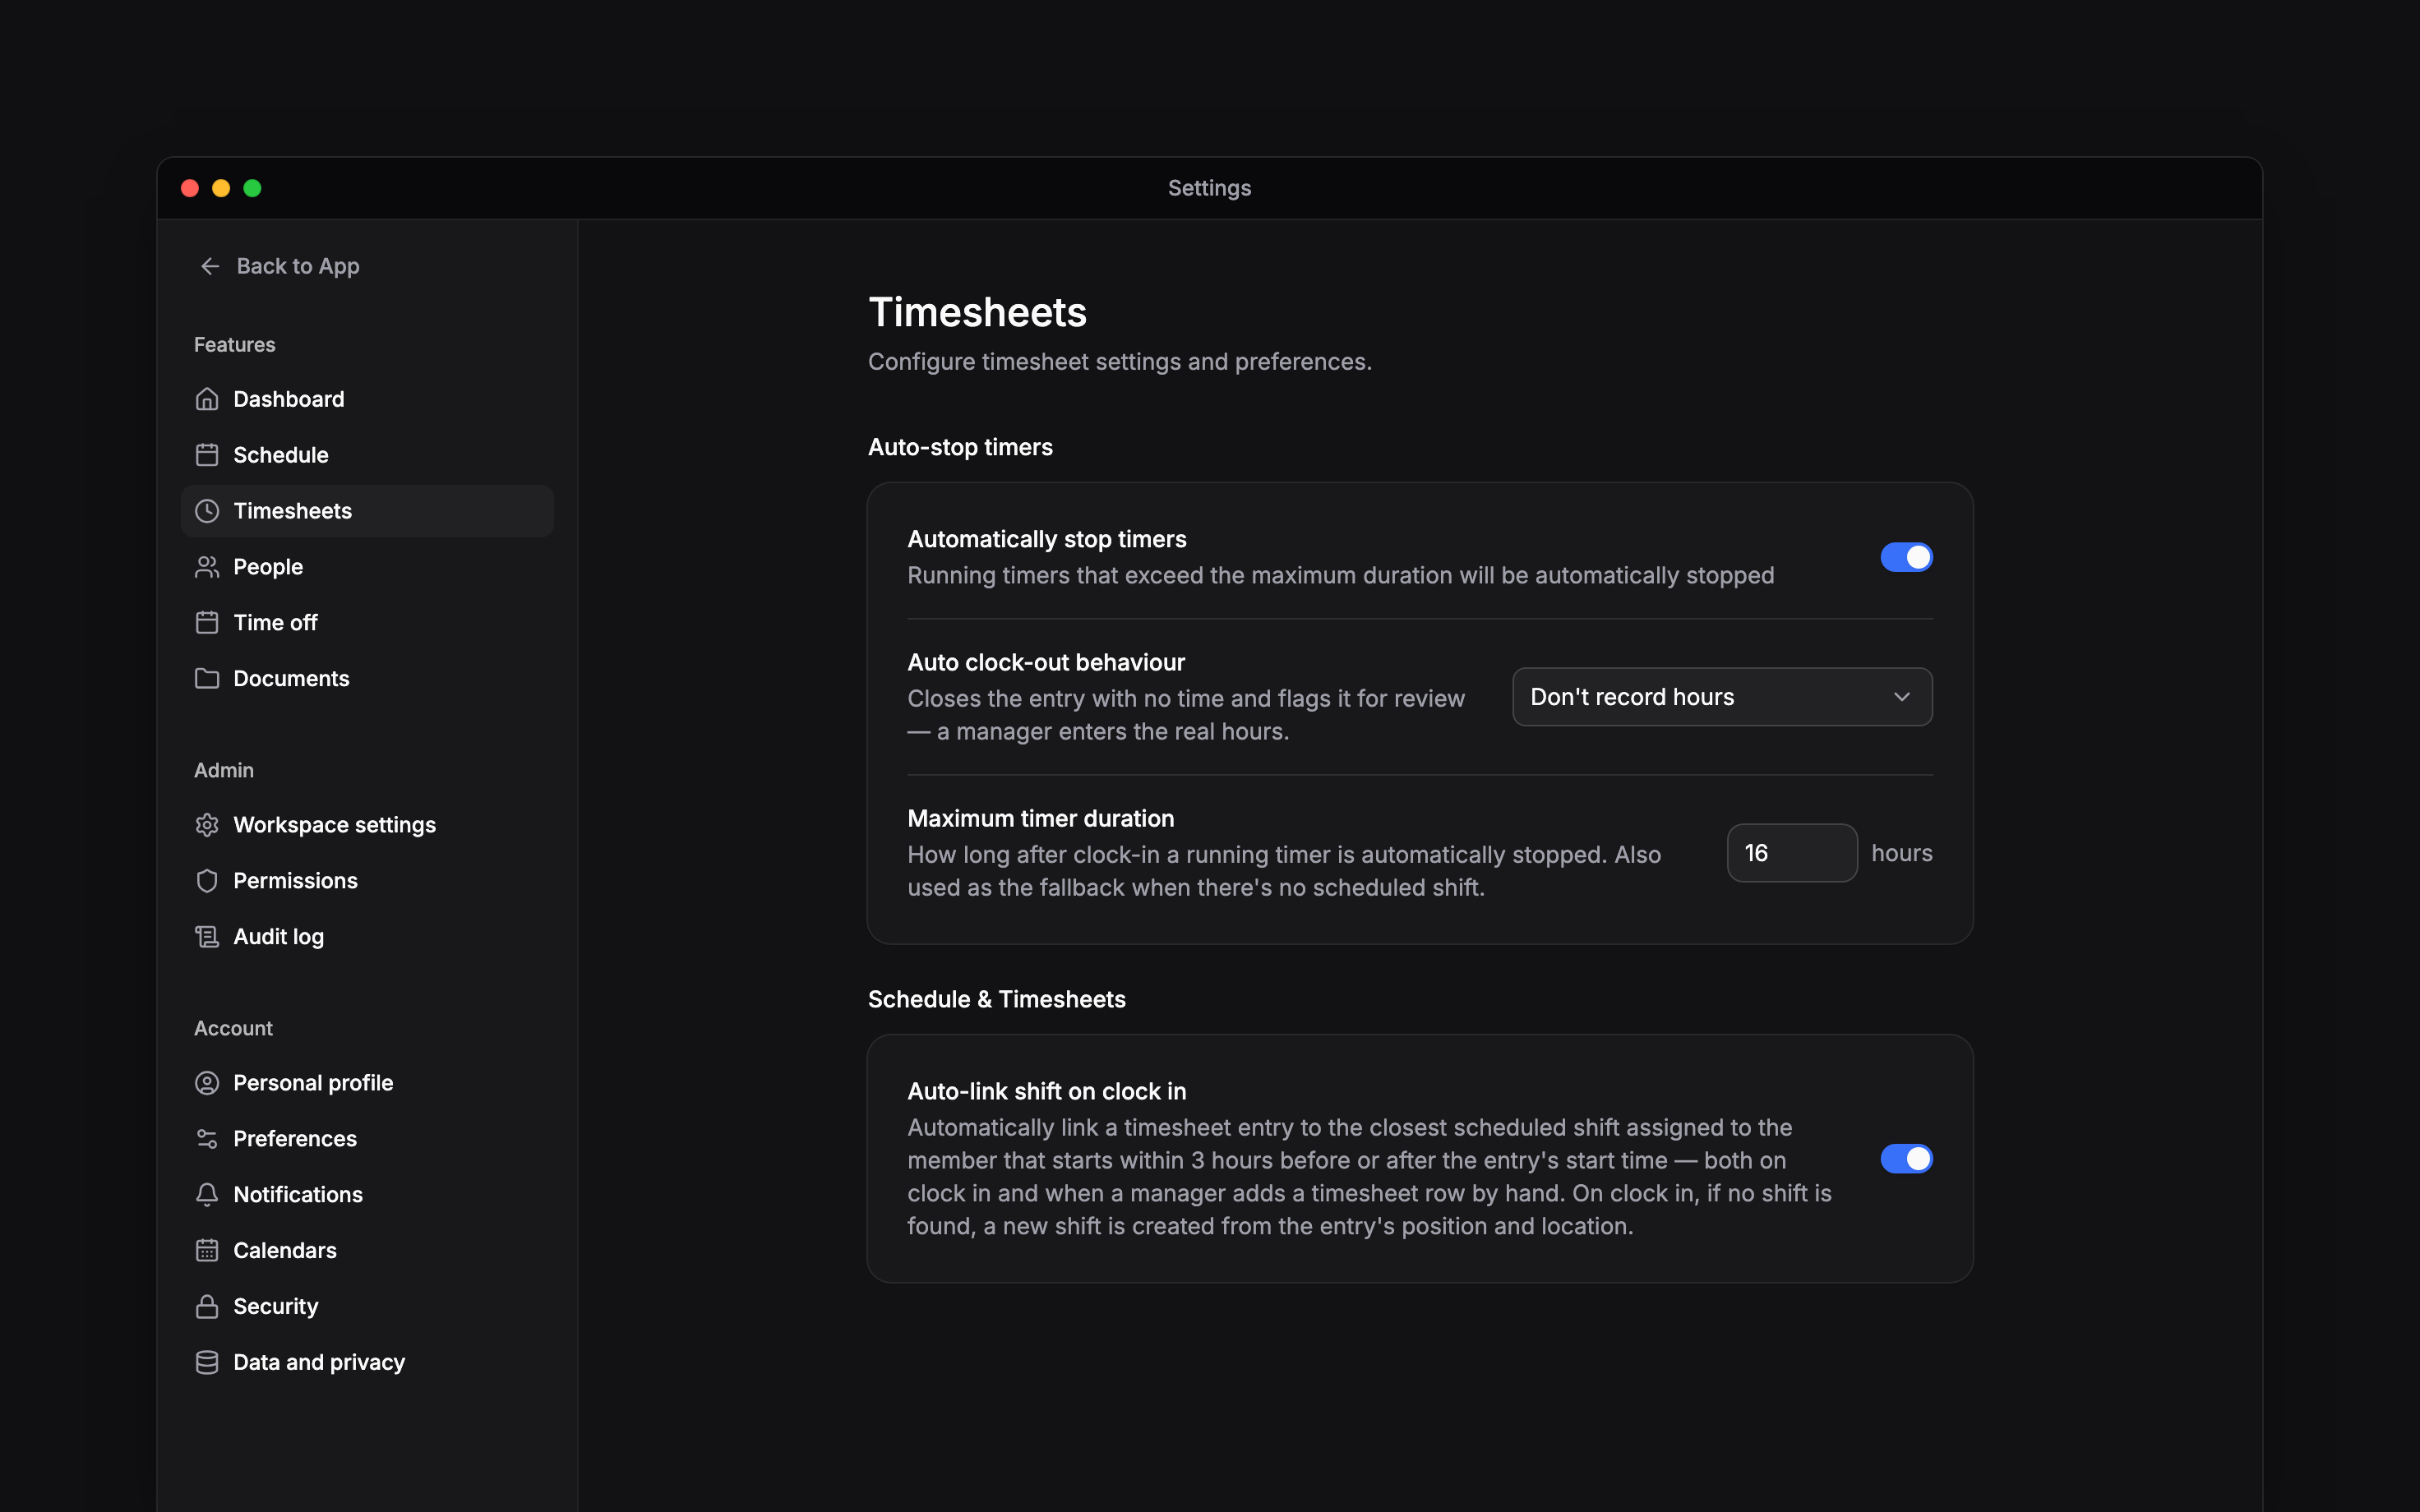Screen dimensions: 2420x1512
Task: Open Data and privacy settings
Action: click(367, 1363)
